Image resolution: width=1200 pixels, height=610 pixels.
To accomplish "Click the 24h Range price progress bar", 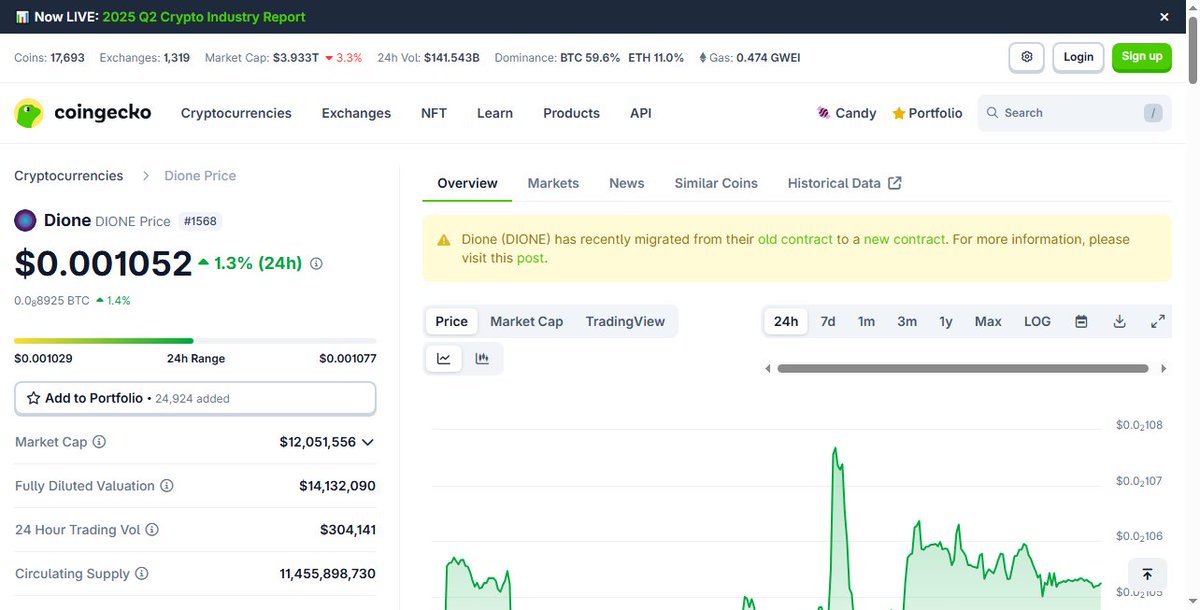I will coord(195,341).
